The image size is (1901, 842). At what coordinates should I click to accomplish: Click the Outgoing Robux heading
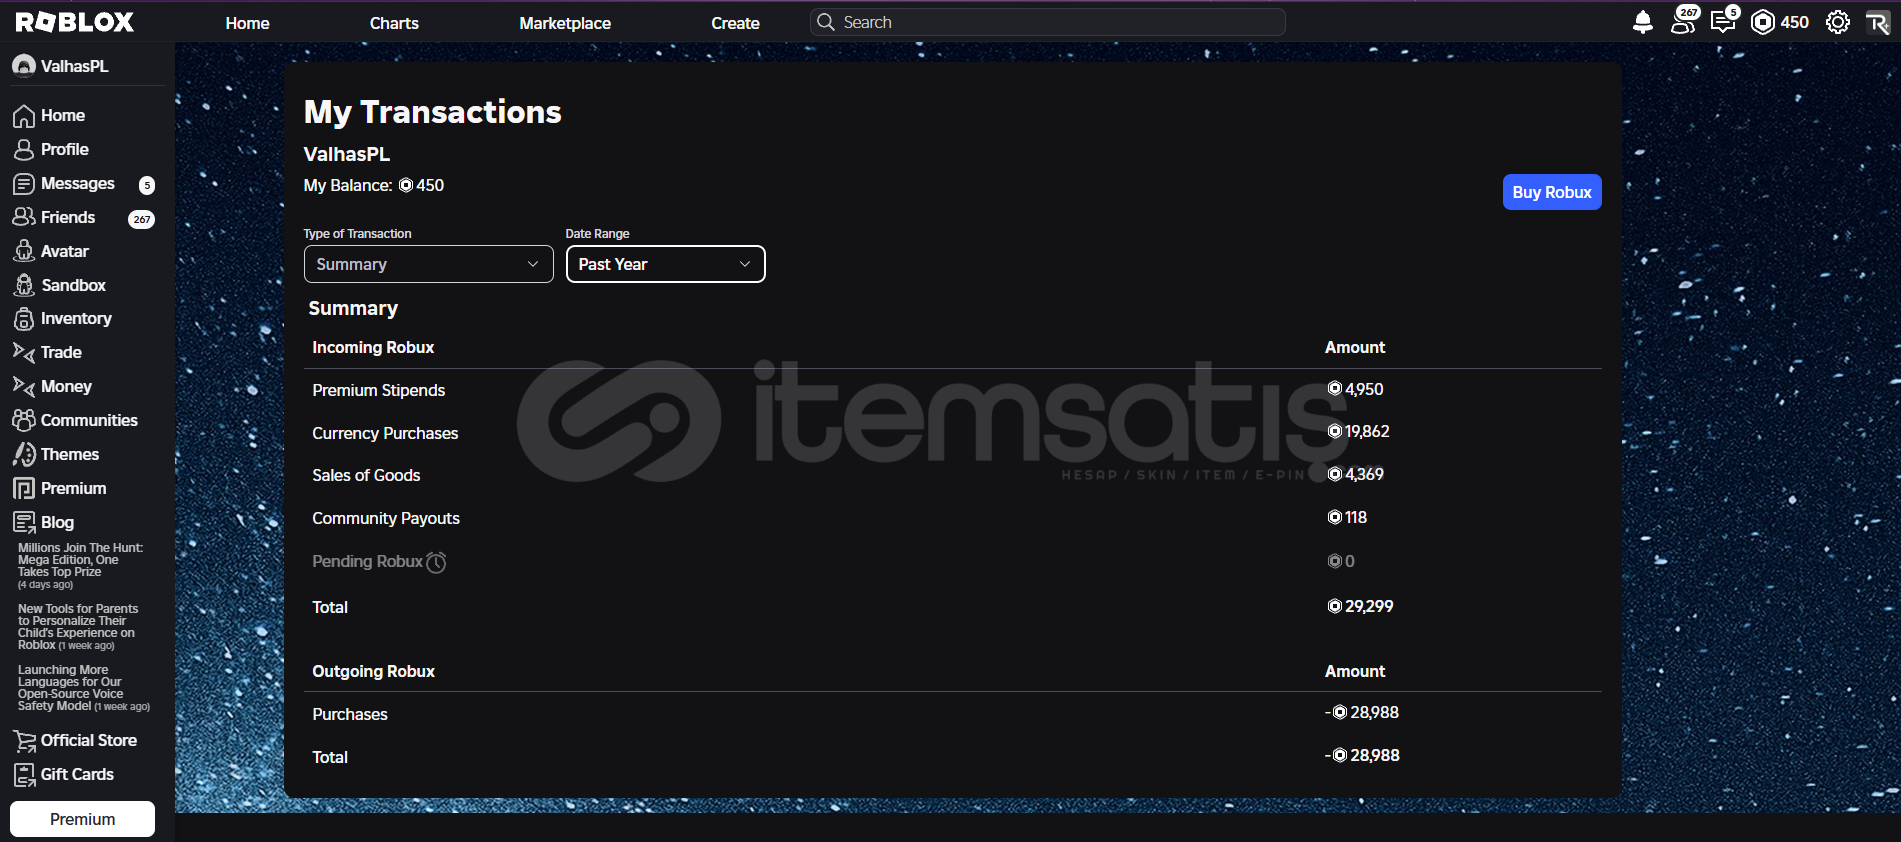pos(373,671)
